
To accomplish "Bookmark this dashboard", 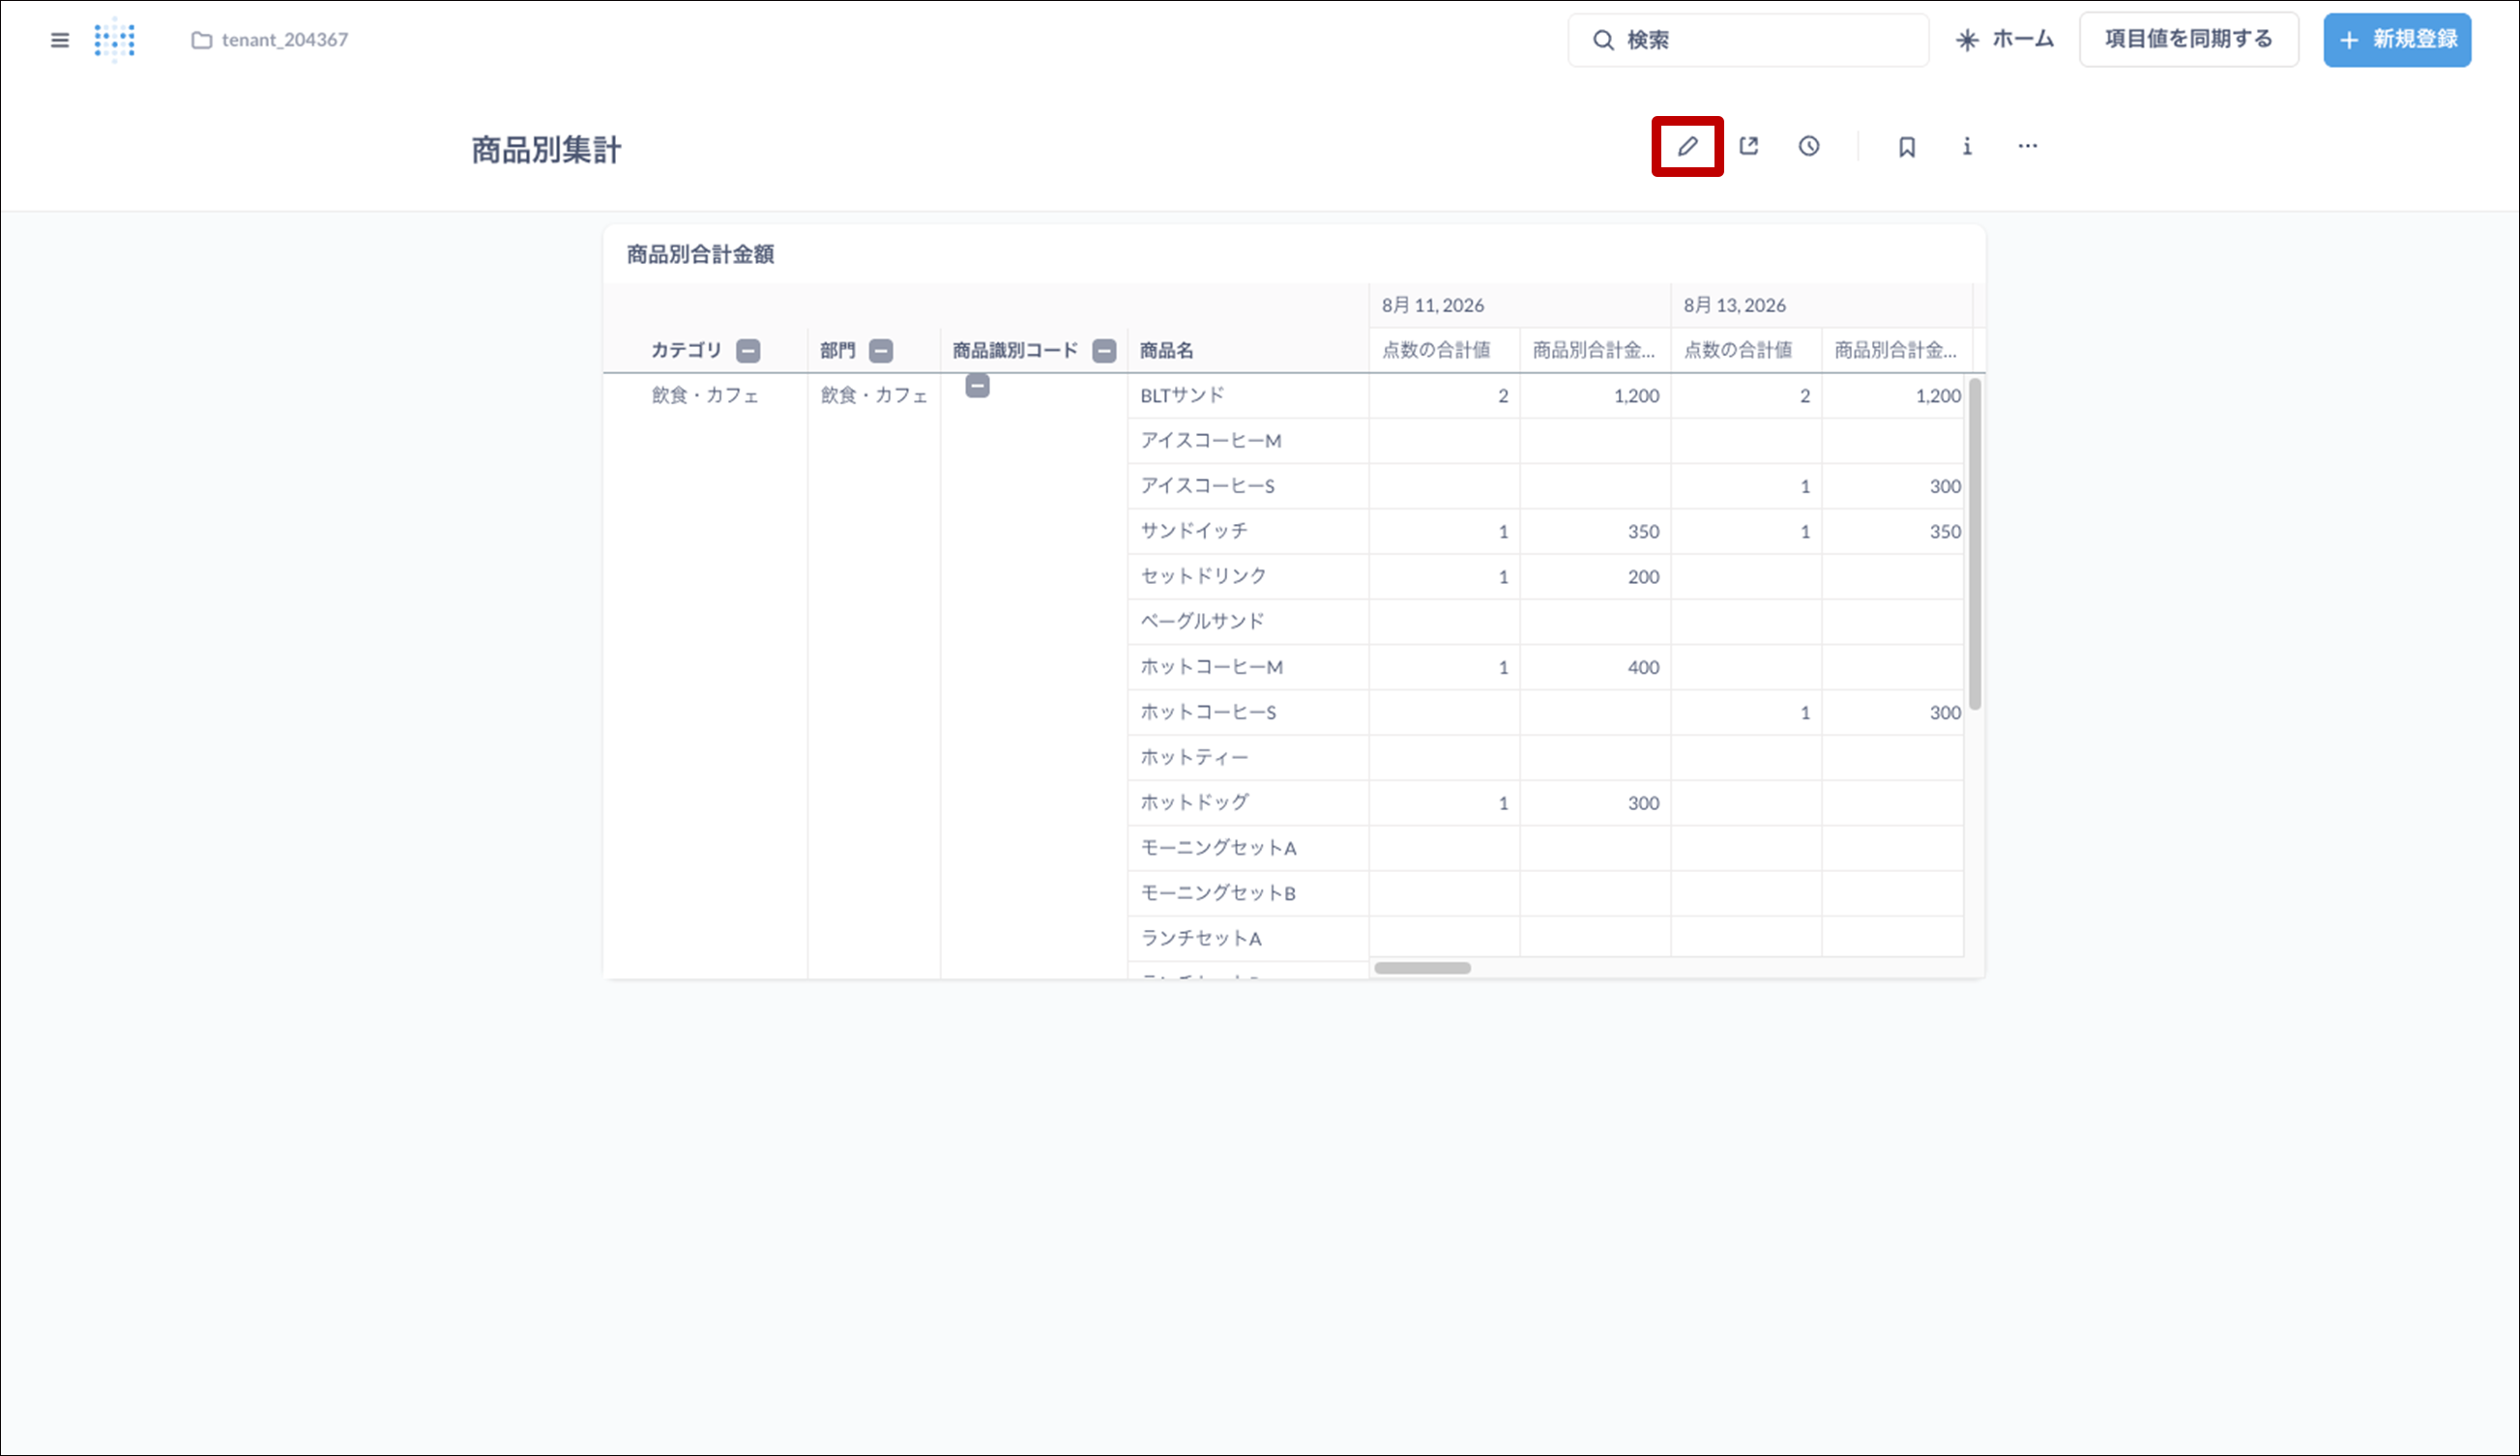I will [1907, 147].
